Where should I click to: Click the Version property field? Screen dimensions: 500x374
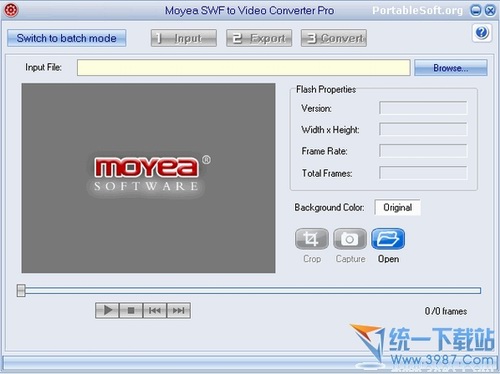[423, 108]
